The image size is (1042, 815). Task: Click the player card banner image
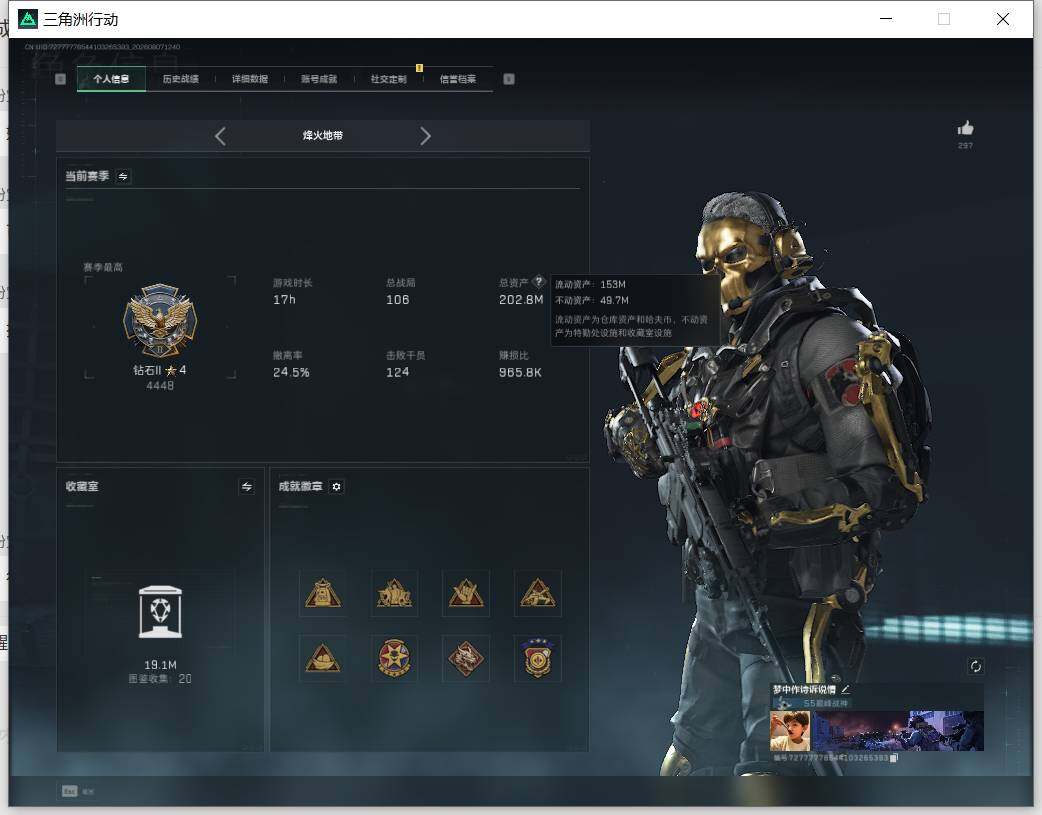click(x=898, y=731)
